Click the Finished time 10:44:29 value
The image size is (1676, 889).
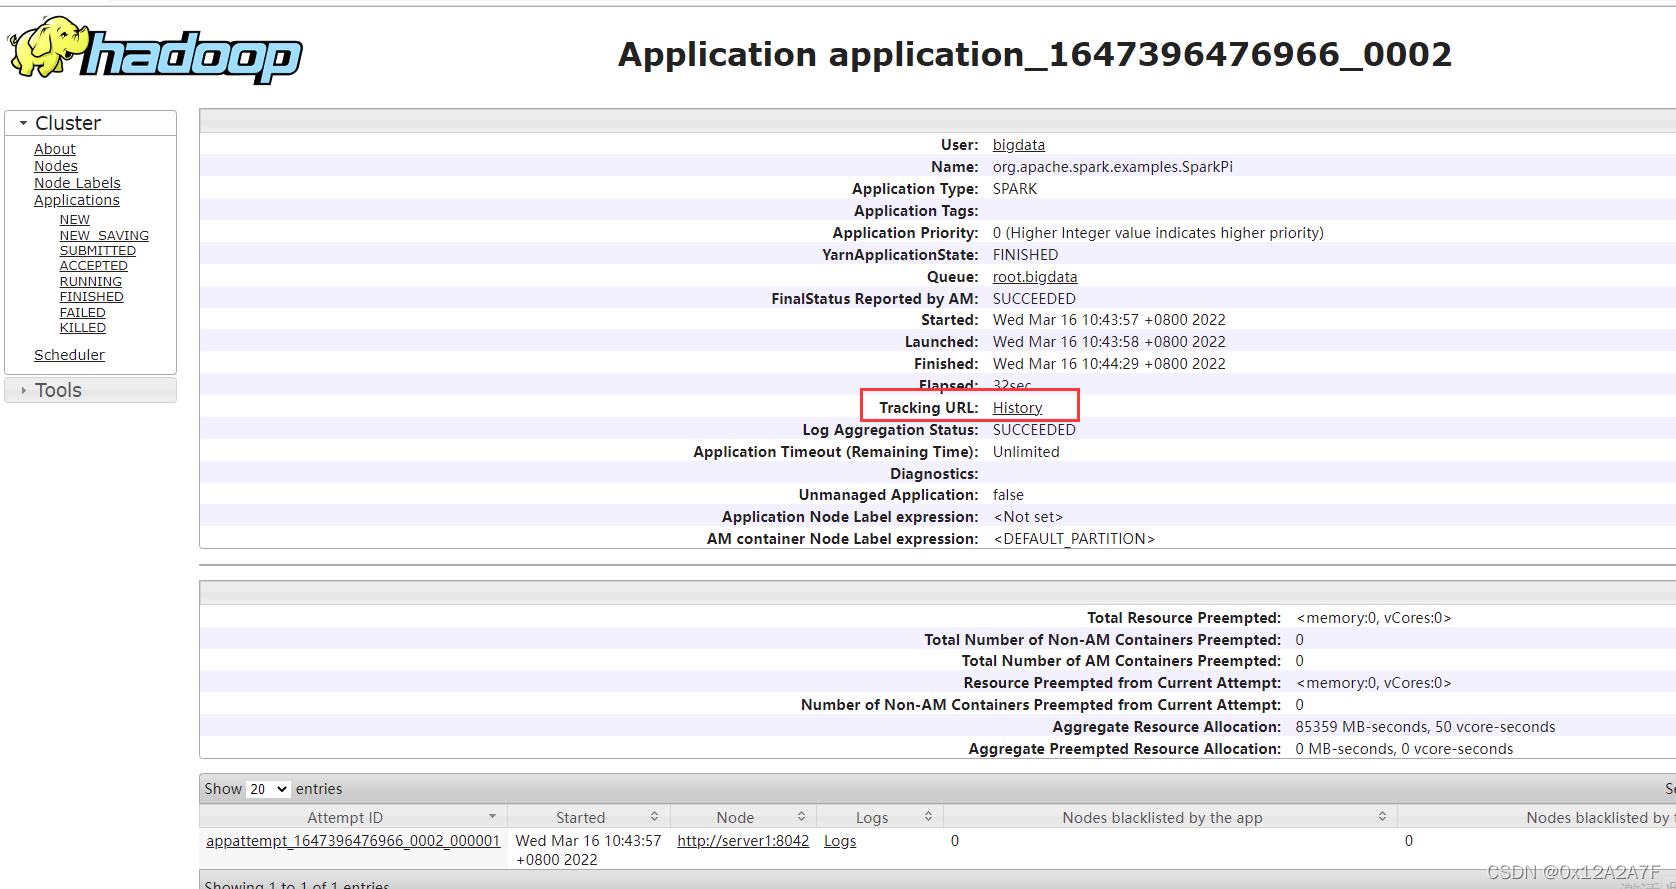pos(1109,364)
